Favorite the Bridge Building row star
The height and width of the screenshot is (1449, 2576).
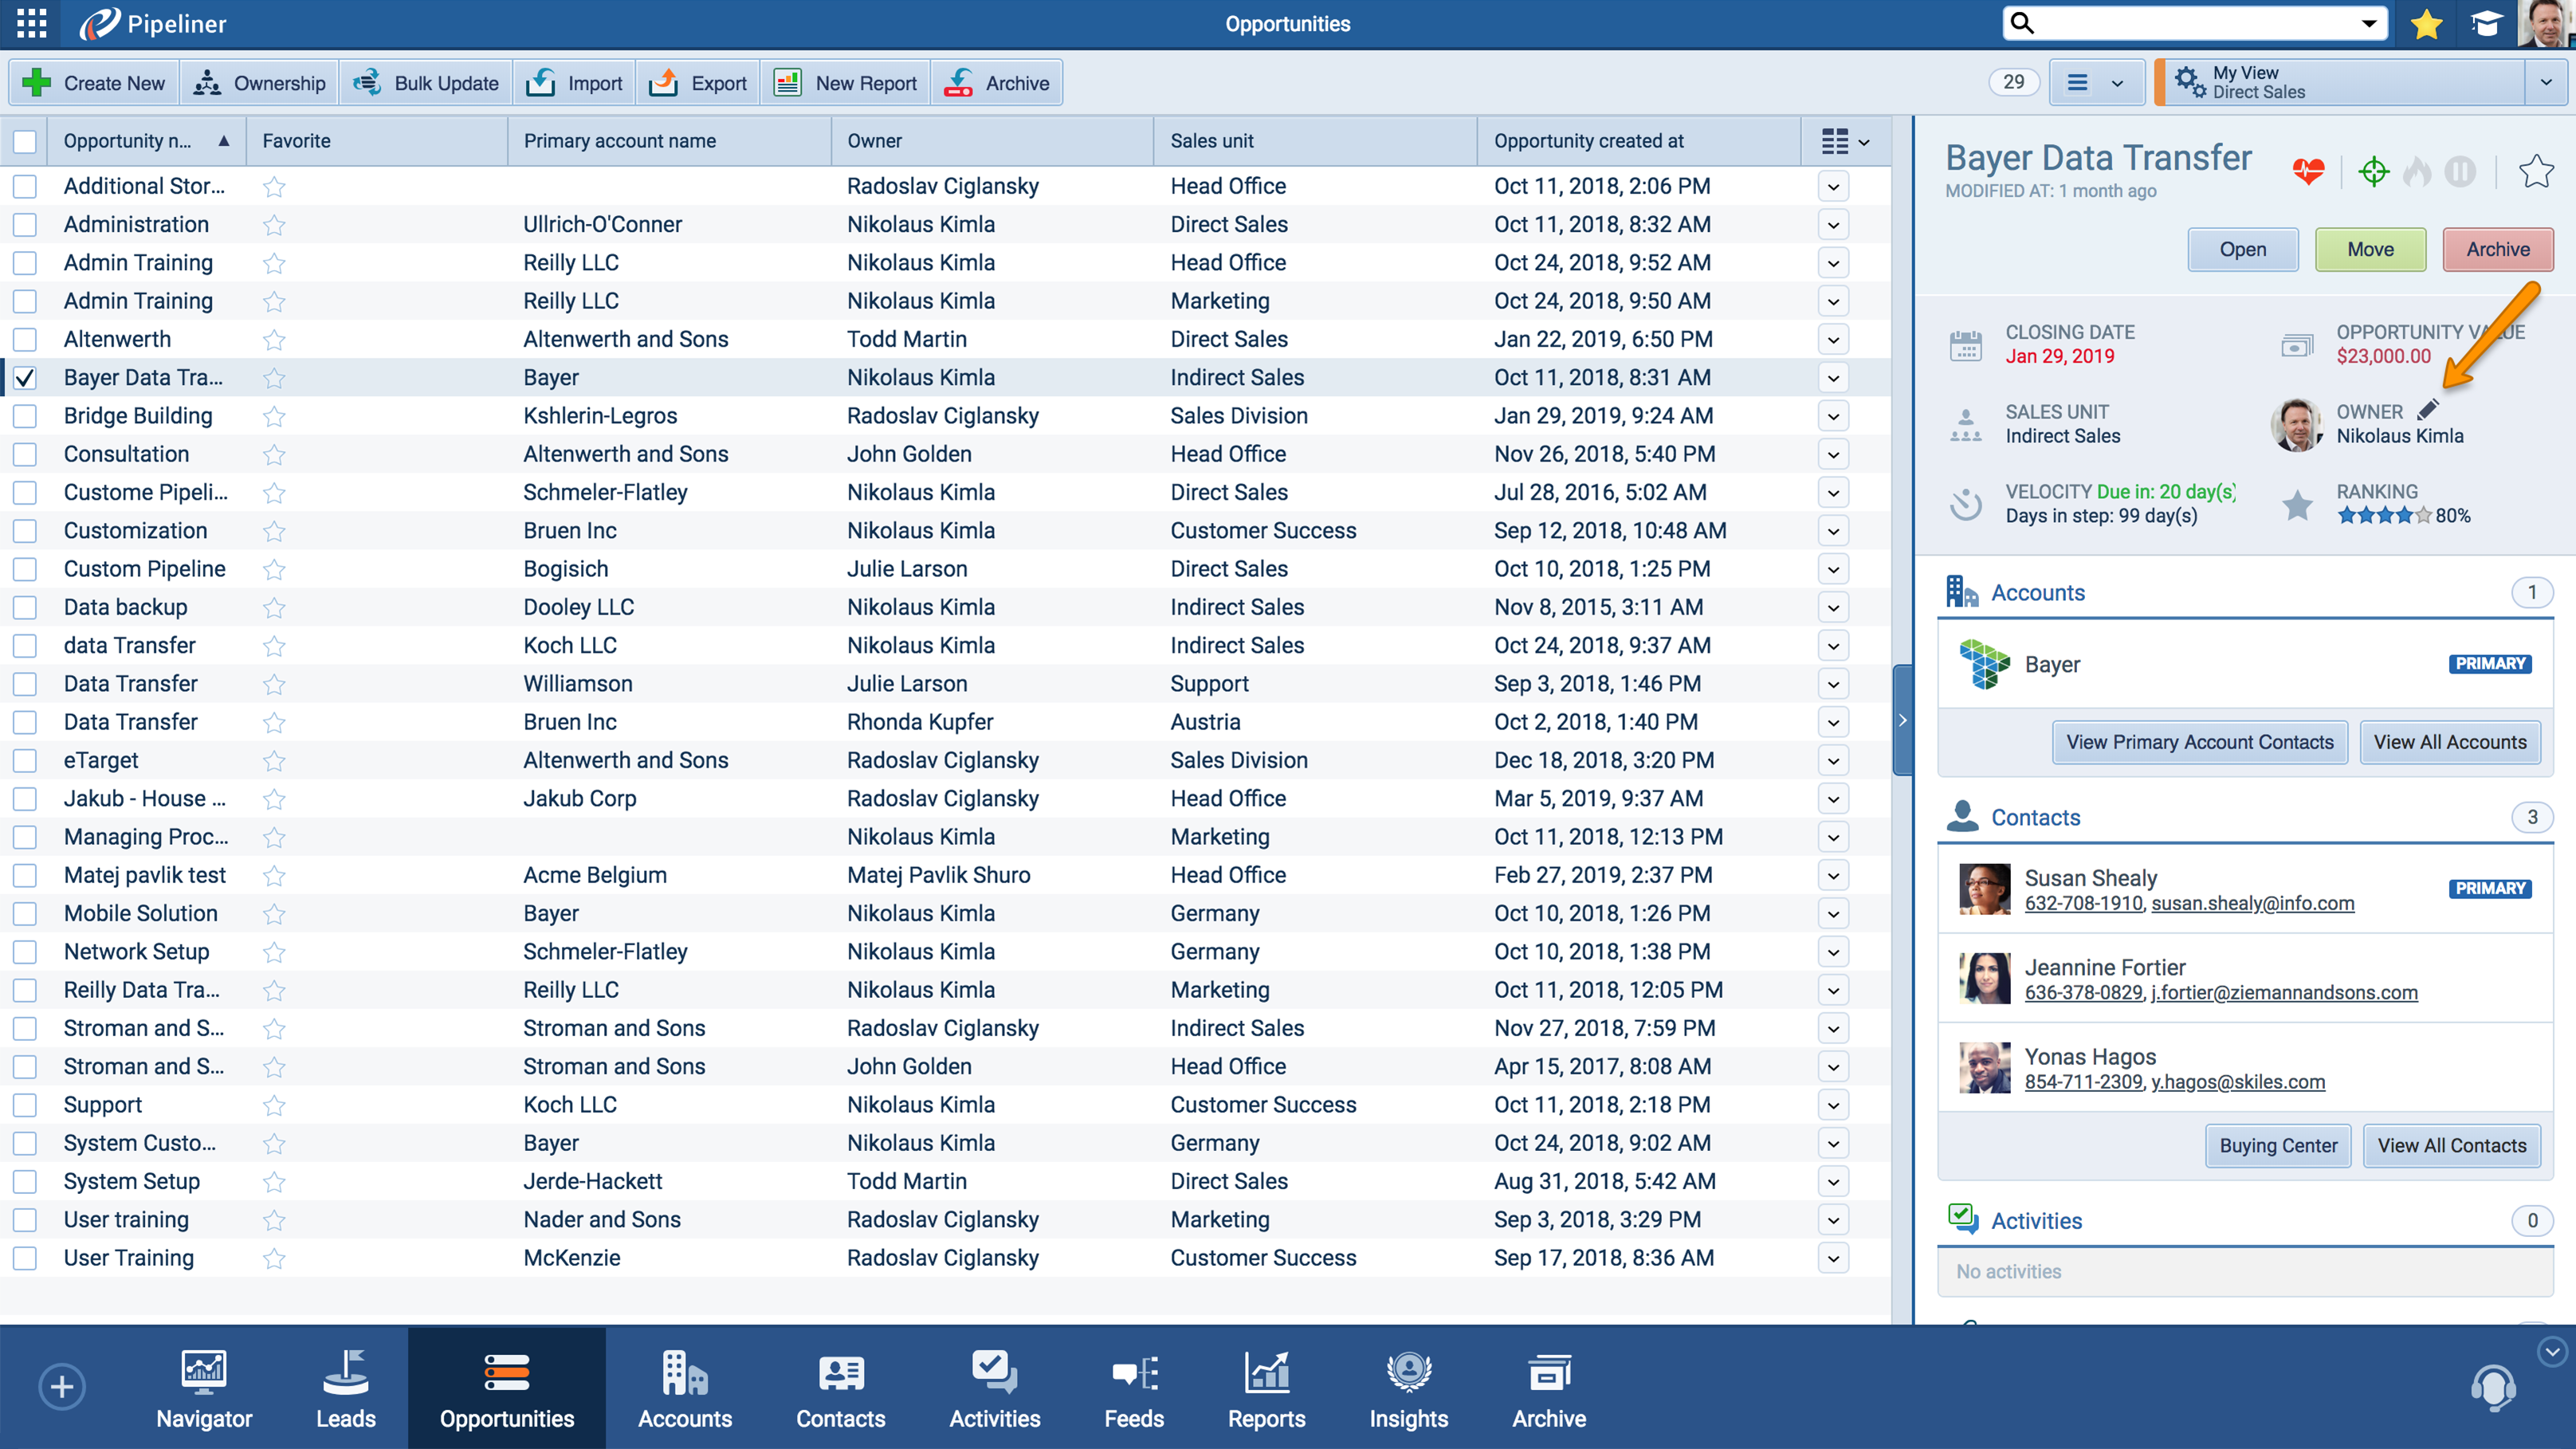(x=274, y=416)
